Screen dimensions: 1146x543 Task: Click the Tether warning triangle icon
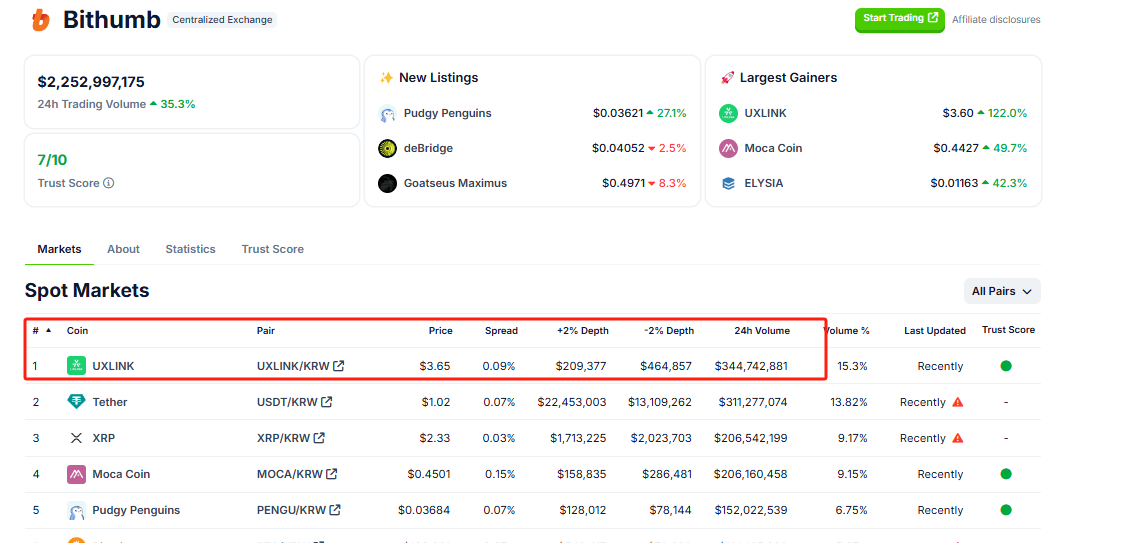[x=958, y=403]
